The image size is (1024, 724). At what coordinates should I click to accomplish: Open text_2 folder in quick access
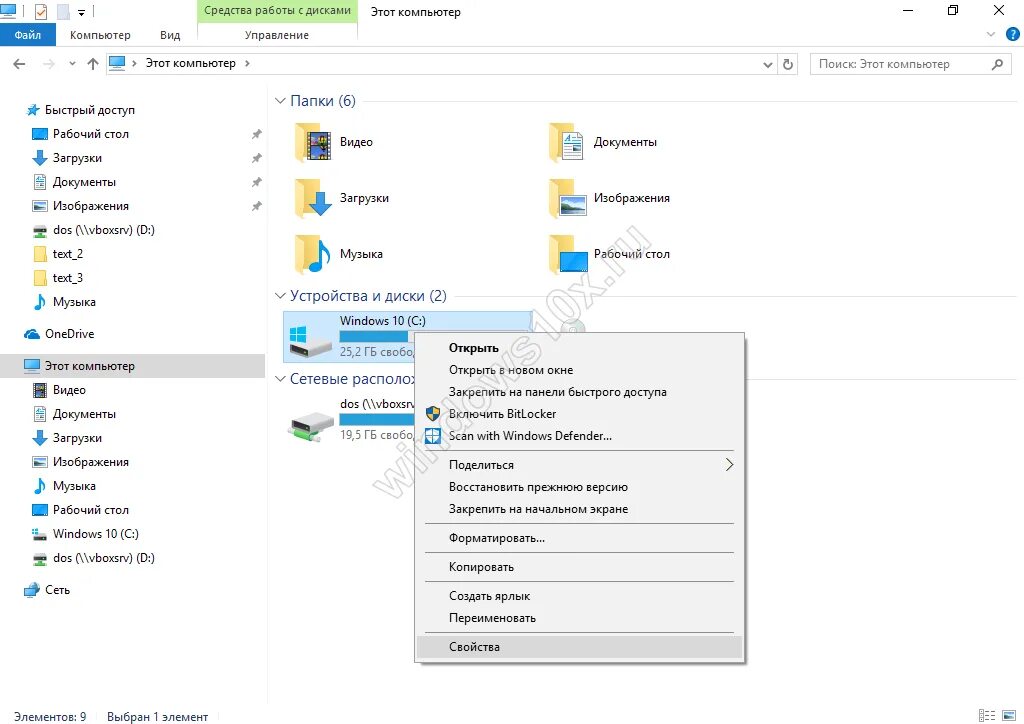[x=68, y=254]
